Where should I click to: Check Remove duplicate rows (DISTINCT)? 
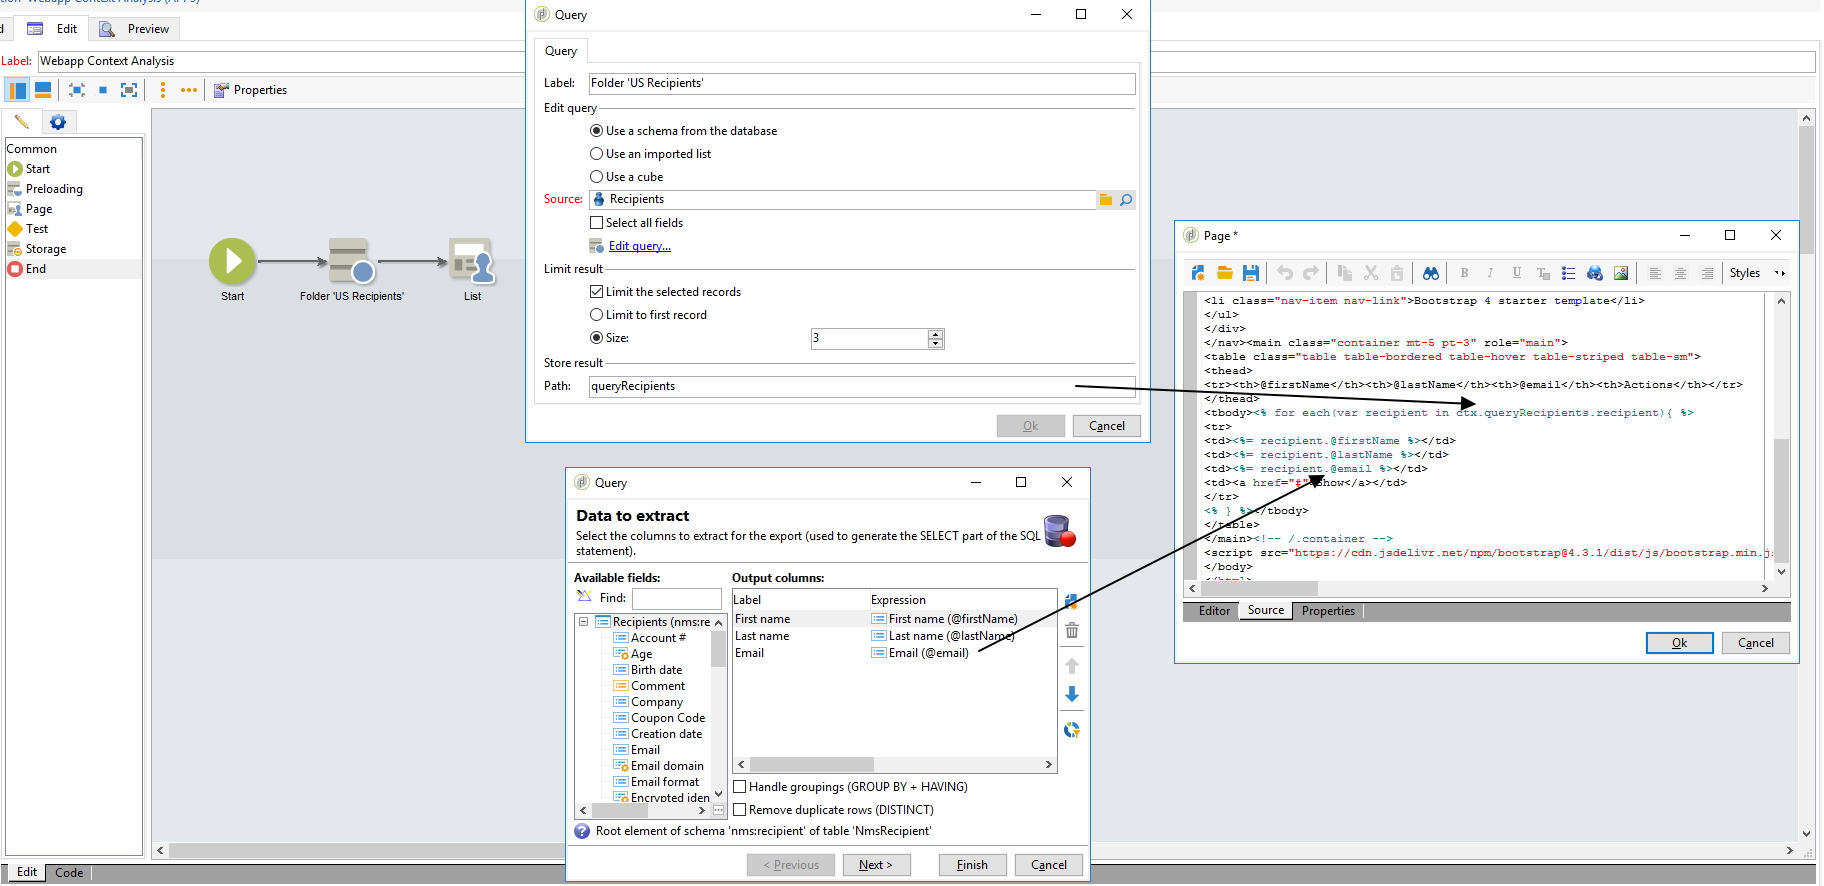(x=740, y=810)
